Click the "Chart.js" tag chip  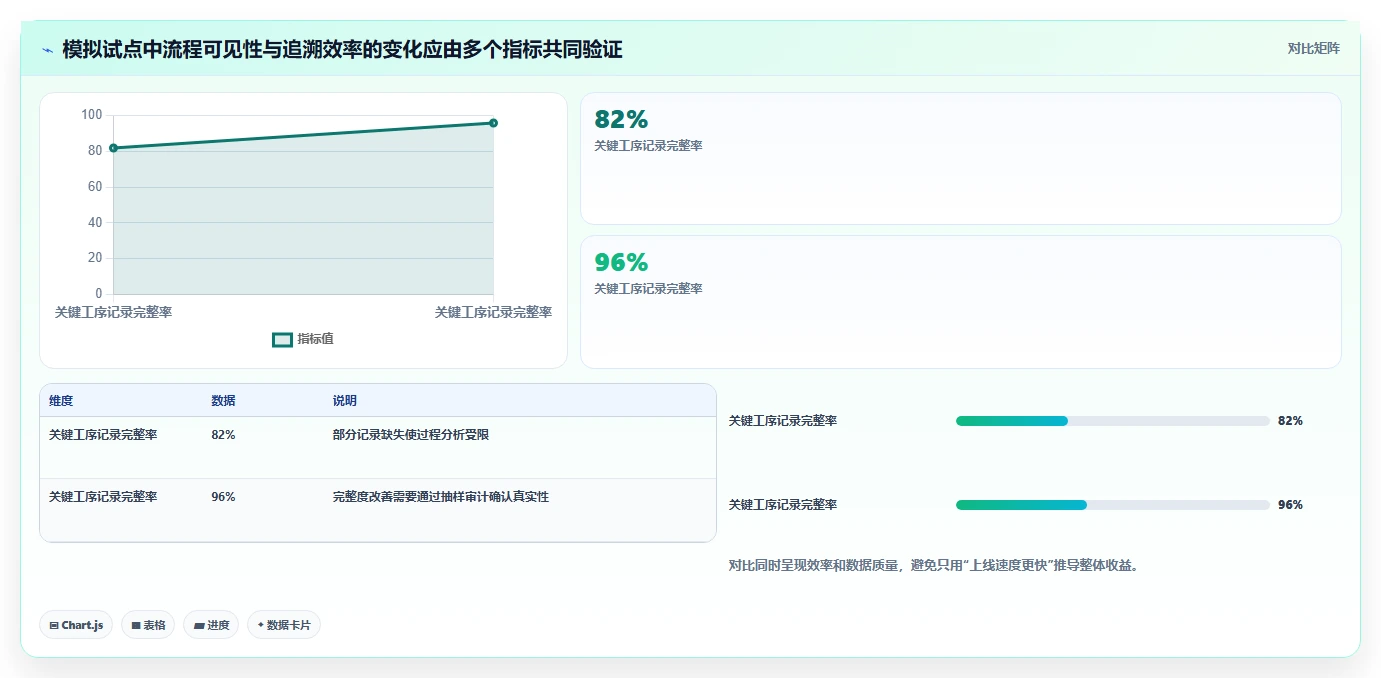tap(76, 625)
